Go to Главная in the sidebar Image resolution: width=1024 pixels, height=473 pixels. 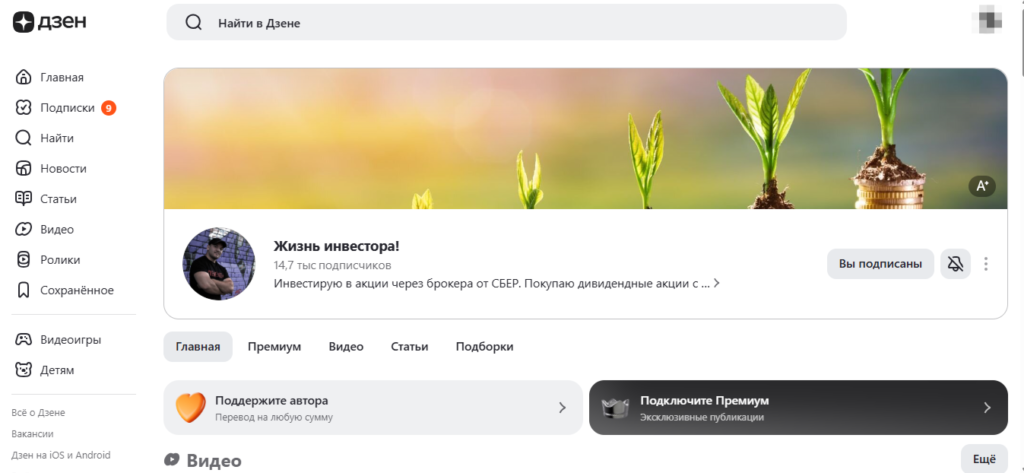pyautogui.click(x=61, y=77)
